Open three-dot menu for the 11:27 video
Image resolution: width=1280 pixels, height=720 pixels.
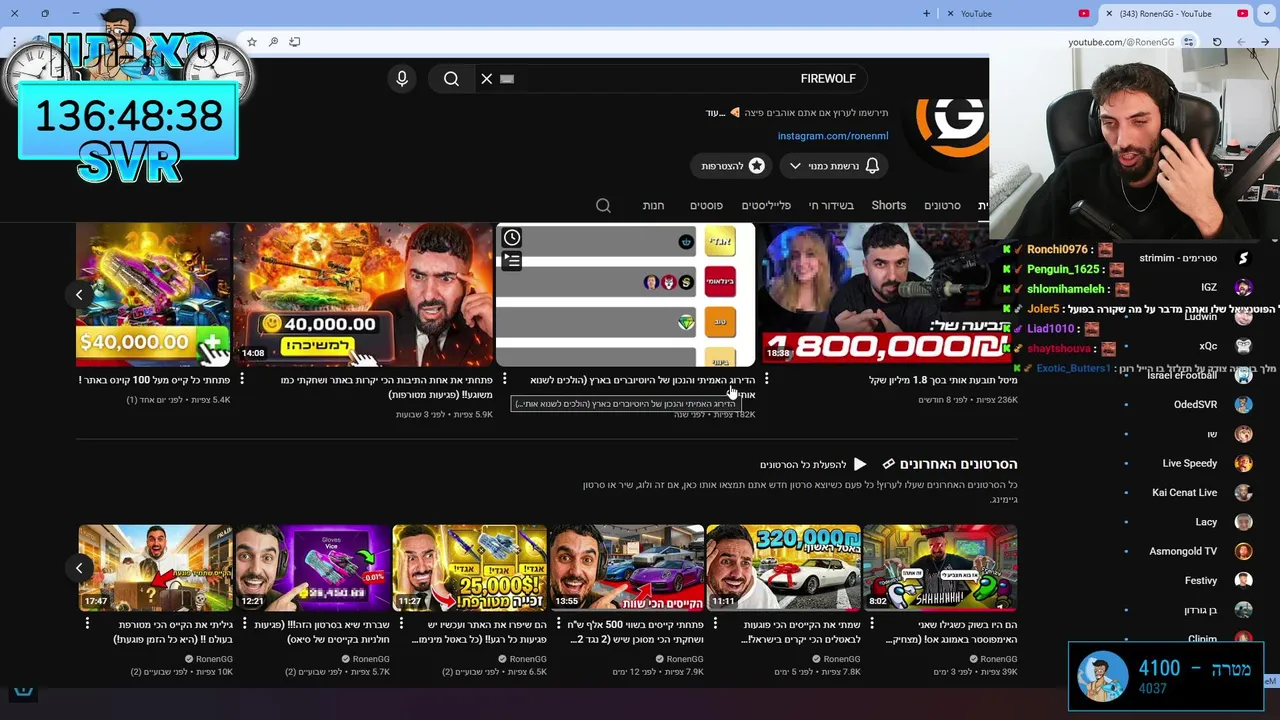[401, 624]
